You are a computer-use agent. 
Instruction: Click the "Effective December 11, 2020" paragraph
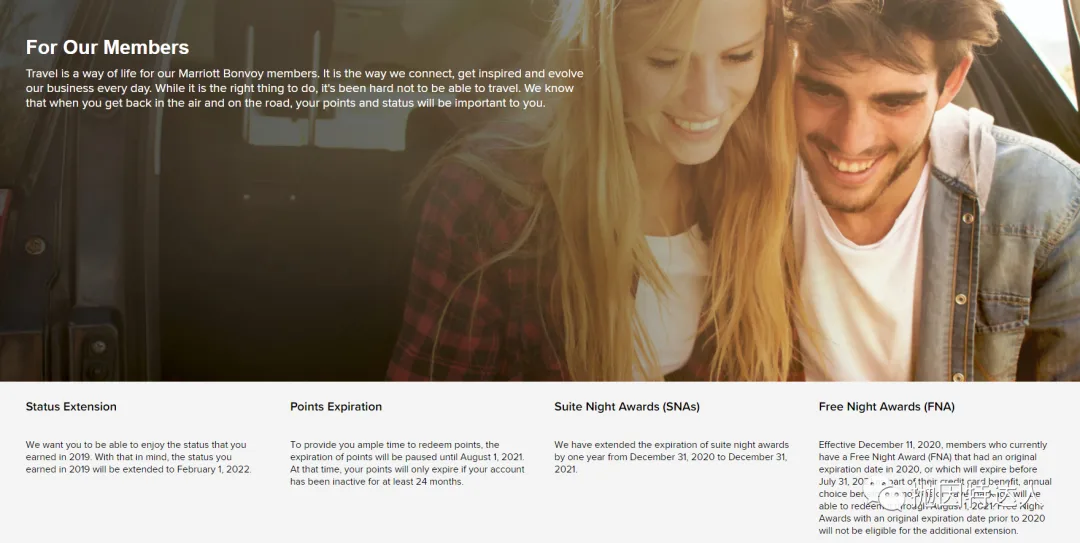point(935,487)
